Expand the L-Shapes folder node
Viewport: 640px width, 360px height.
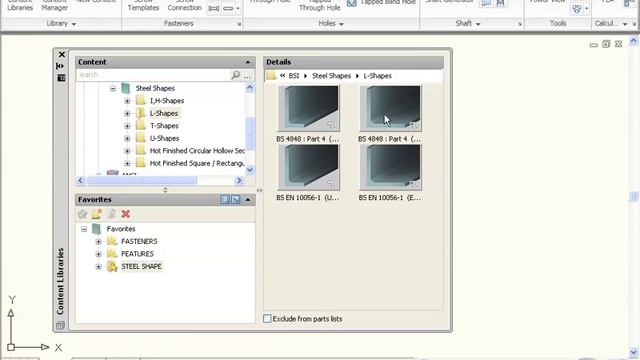127,113
